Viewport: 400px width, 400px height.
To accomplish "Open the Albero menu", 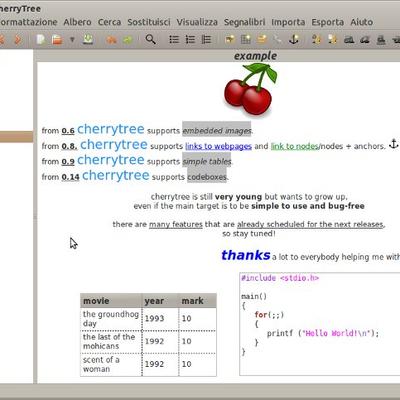I will coord(77,22).
